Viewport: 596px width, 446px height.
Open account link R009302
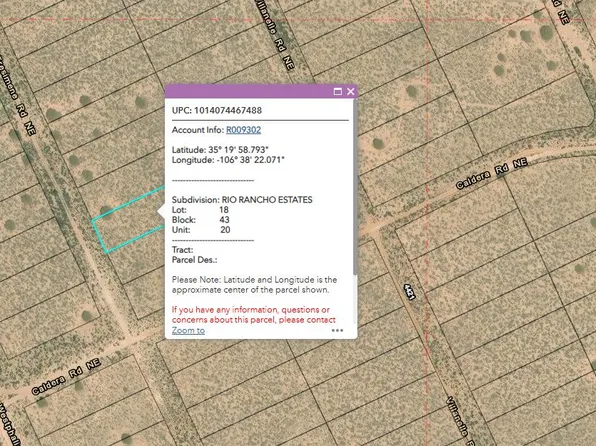pyautogui.click(x=243, y=130)
